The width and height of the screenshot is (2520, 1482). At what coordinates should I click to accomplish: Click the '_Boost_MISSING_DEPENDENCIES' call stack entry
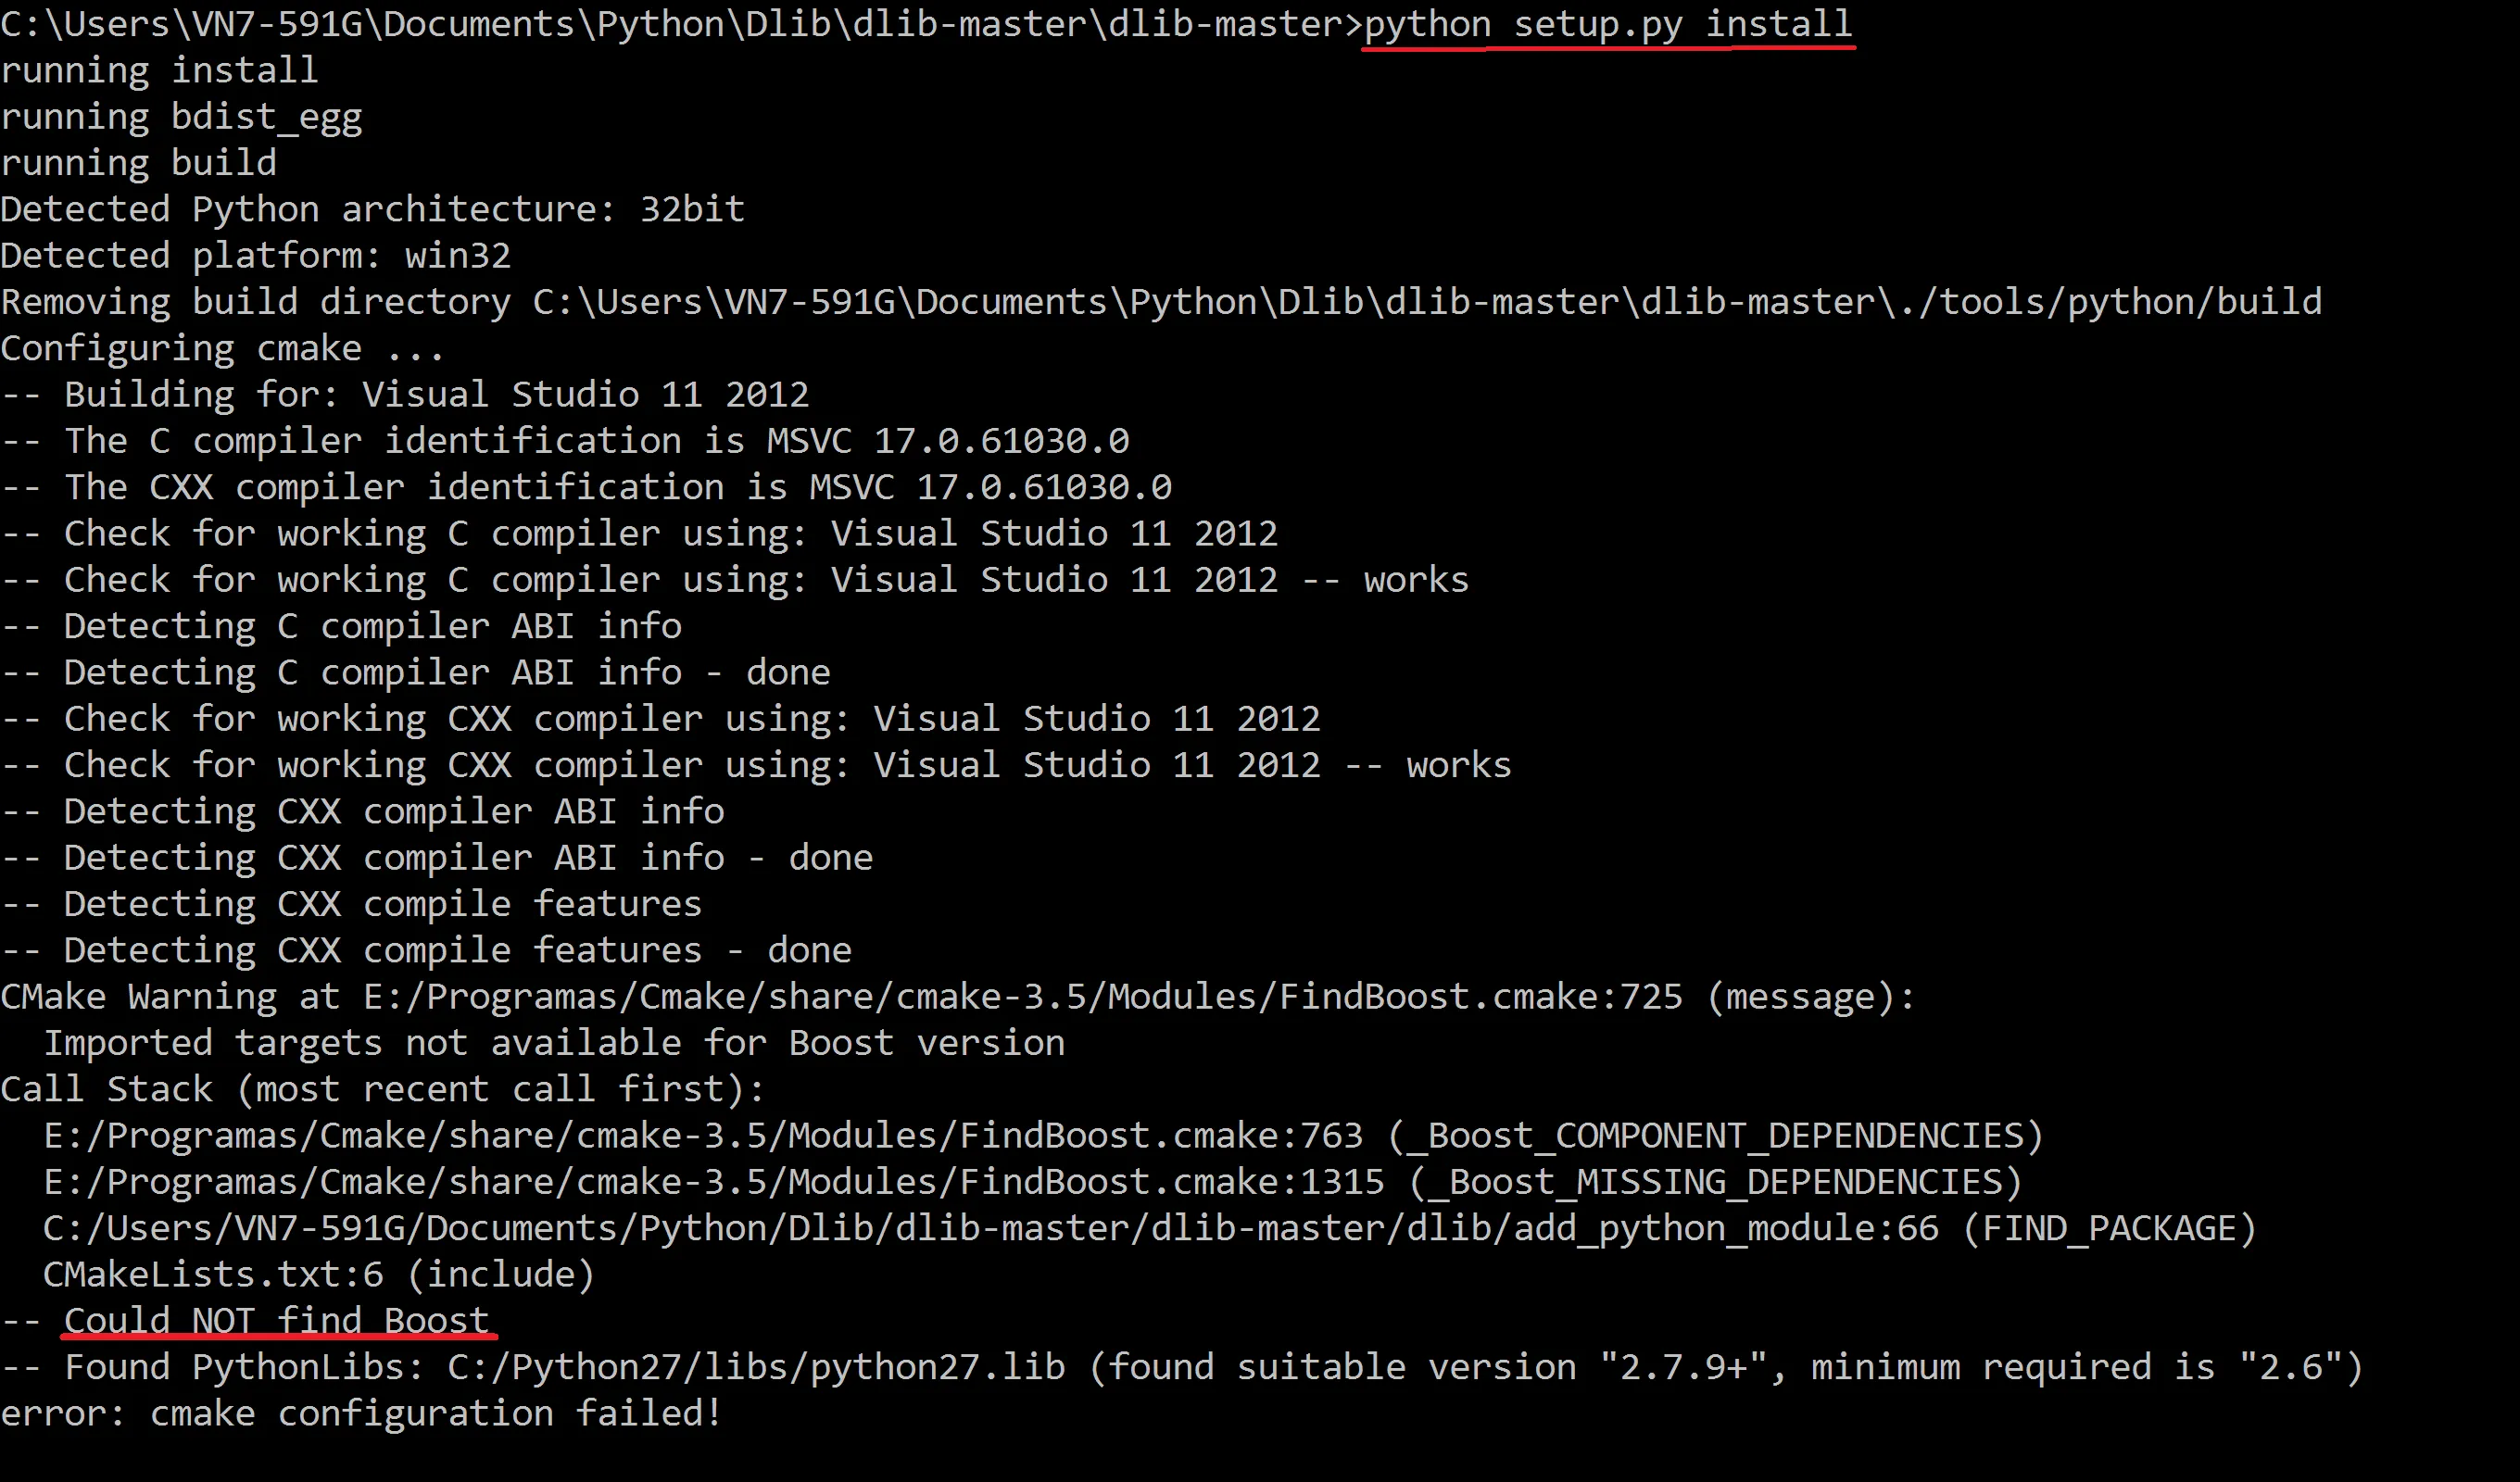[x=1033, y=1181]
